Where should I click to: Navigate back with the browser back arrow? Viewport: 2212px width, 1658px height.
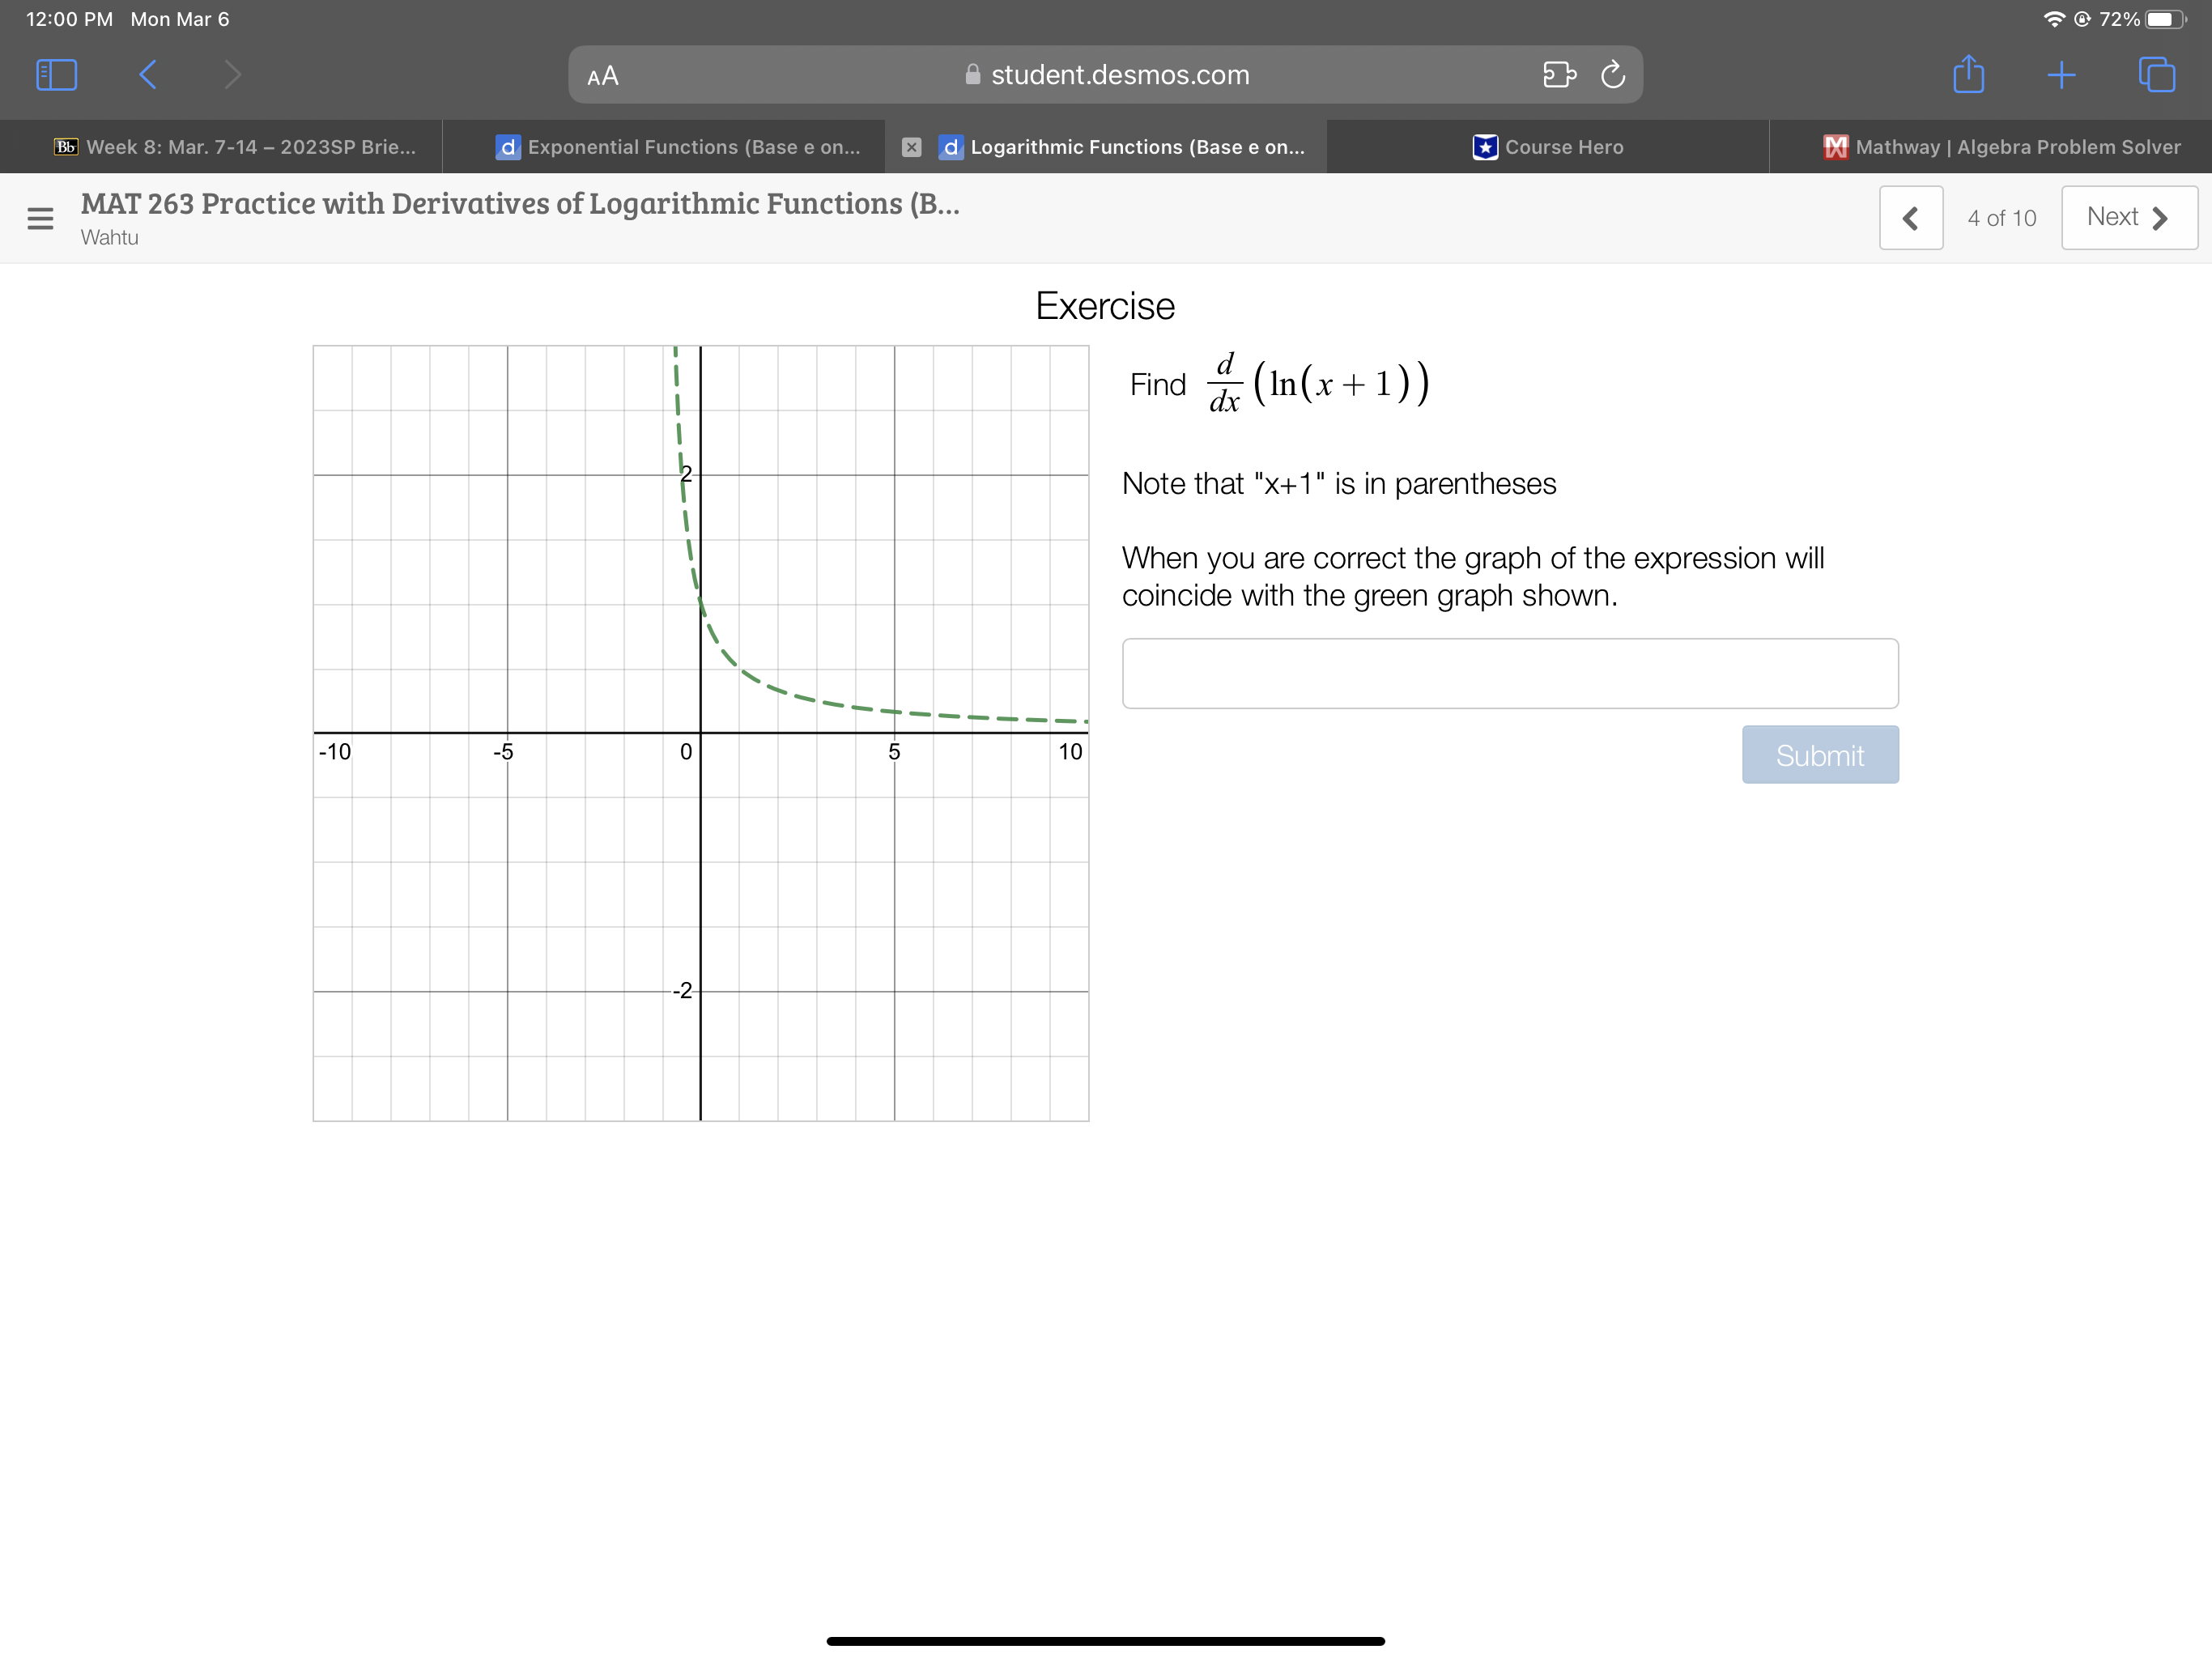(146, 74)
